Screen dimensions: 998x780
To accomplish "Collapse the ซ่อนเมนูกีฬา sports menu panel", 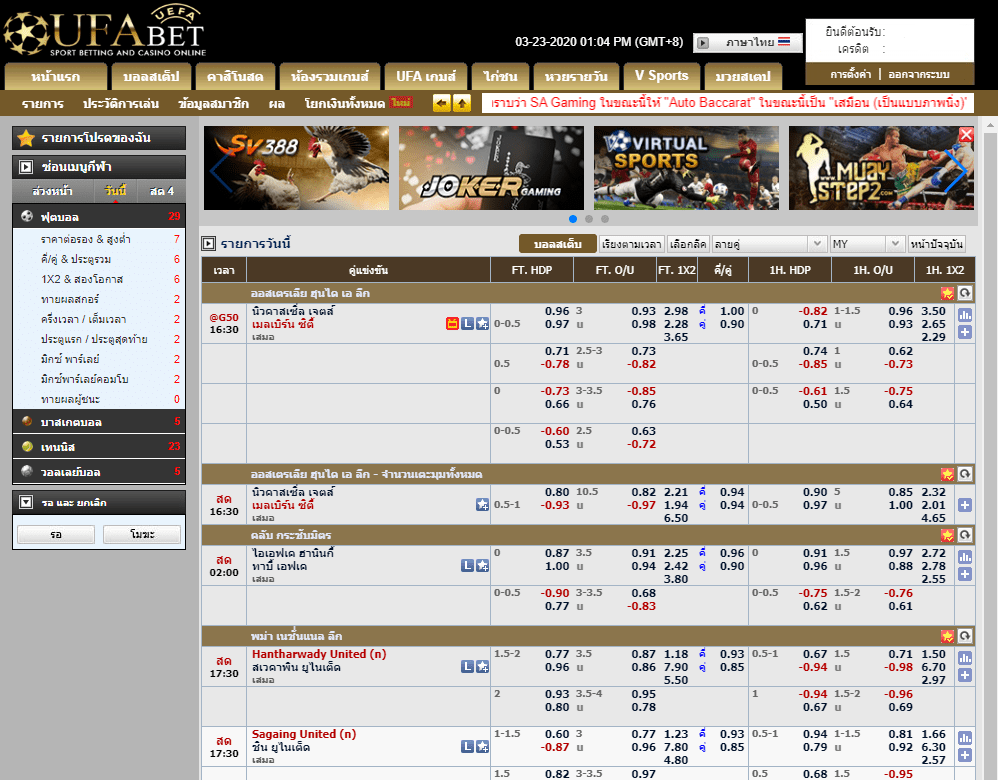I will tap(26, 167).
